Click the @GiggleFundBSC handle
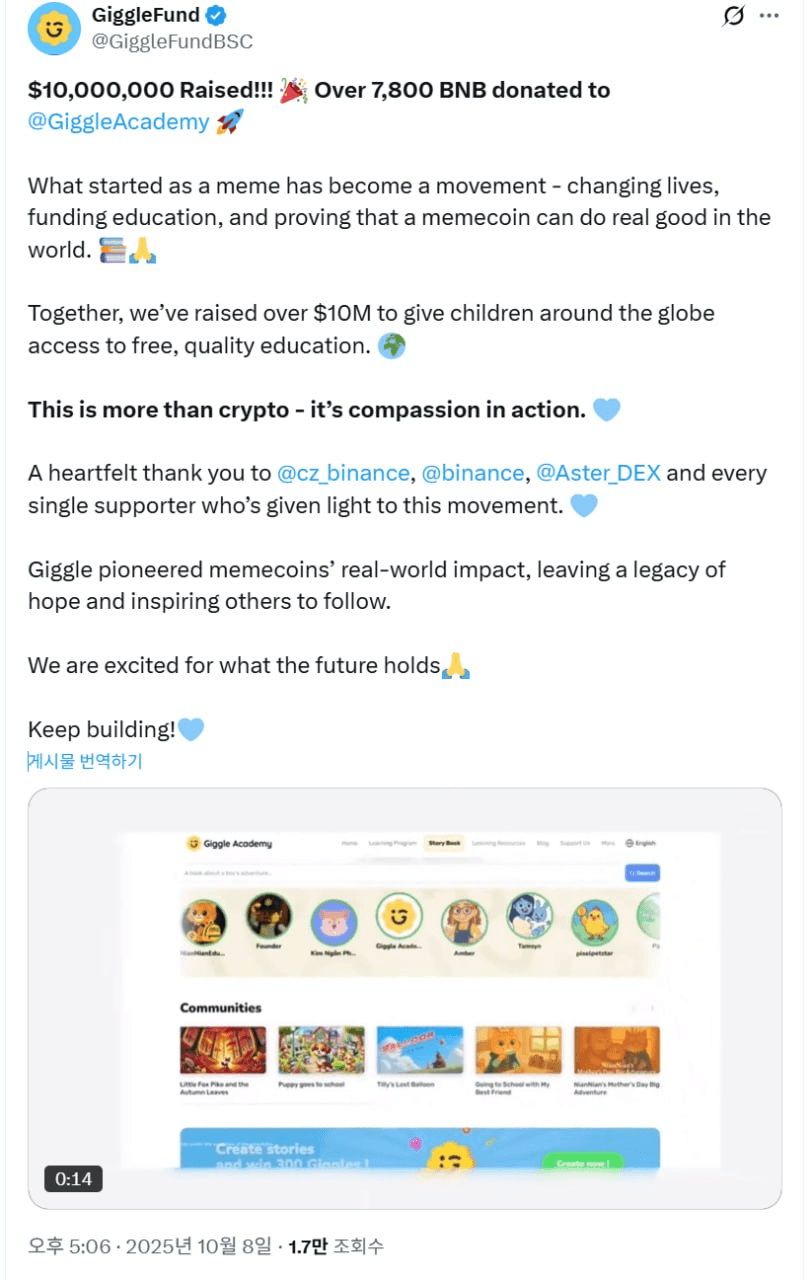This screenshot has width=811, height=1280. (172, 41)
